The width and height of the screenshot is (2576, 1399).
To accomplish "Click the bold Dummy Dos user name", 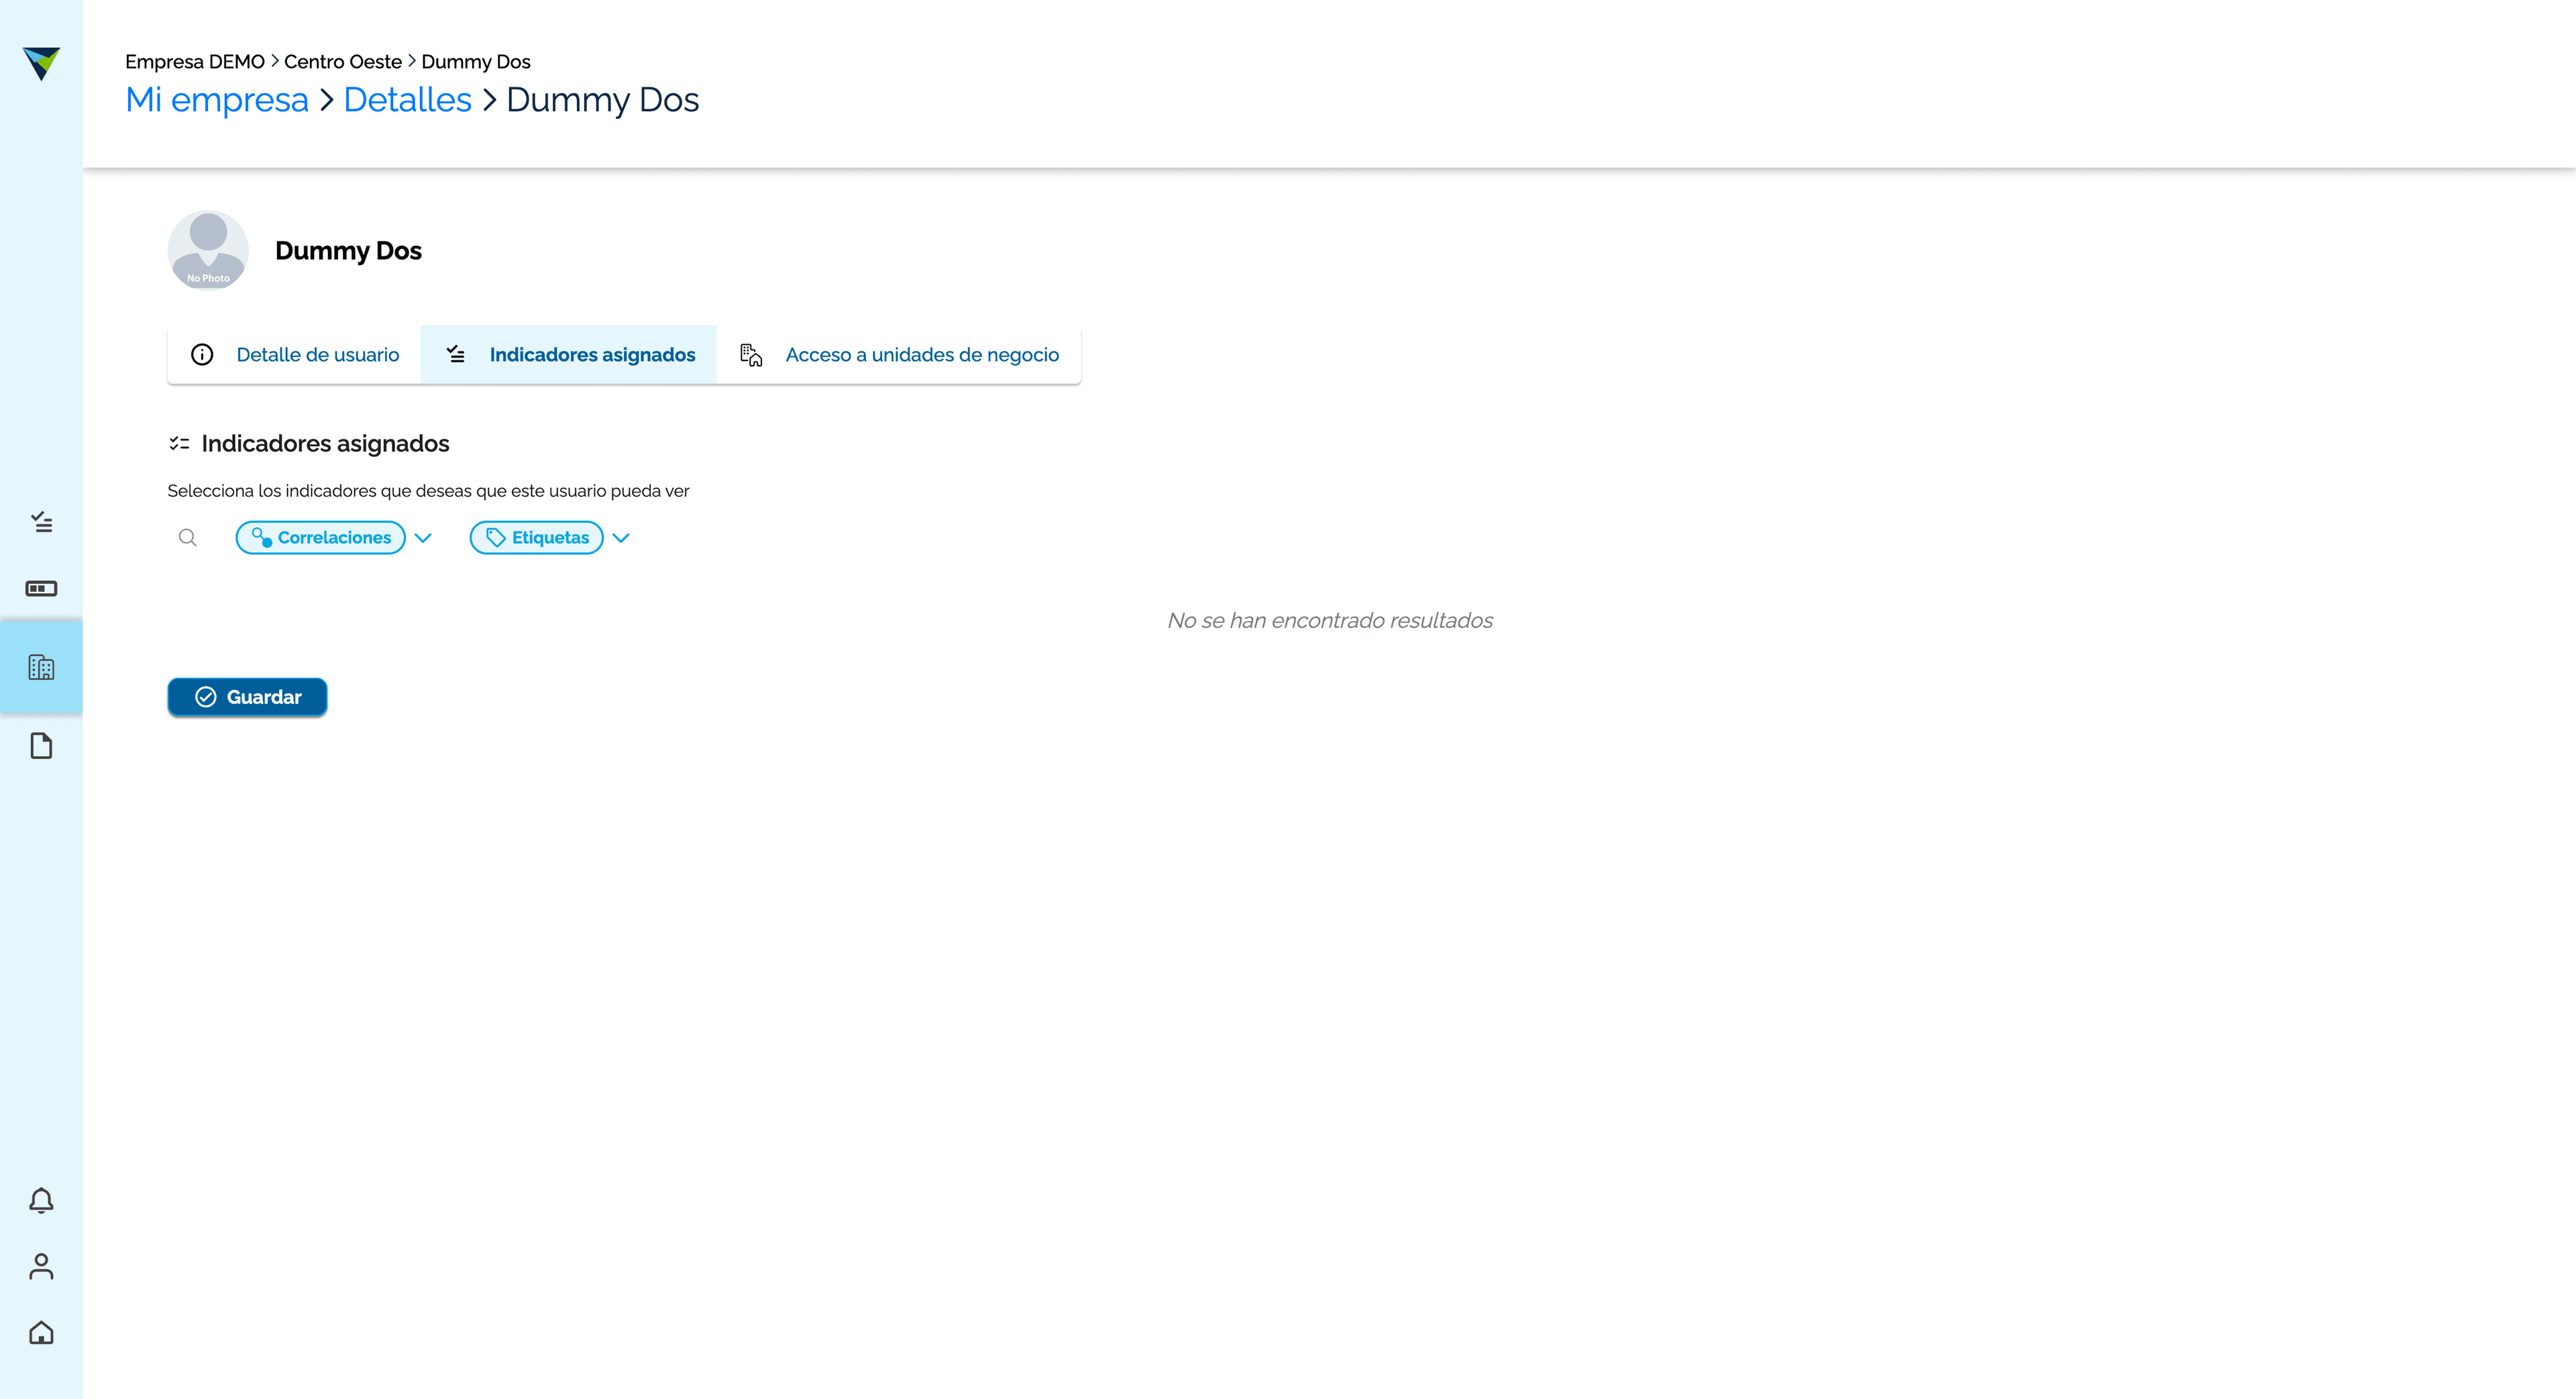I will click(x=348, y=251).
